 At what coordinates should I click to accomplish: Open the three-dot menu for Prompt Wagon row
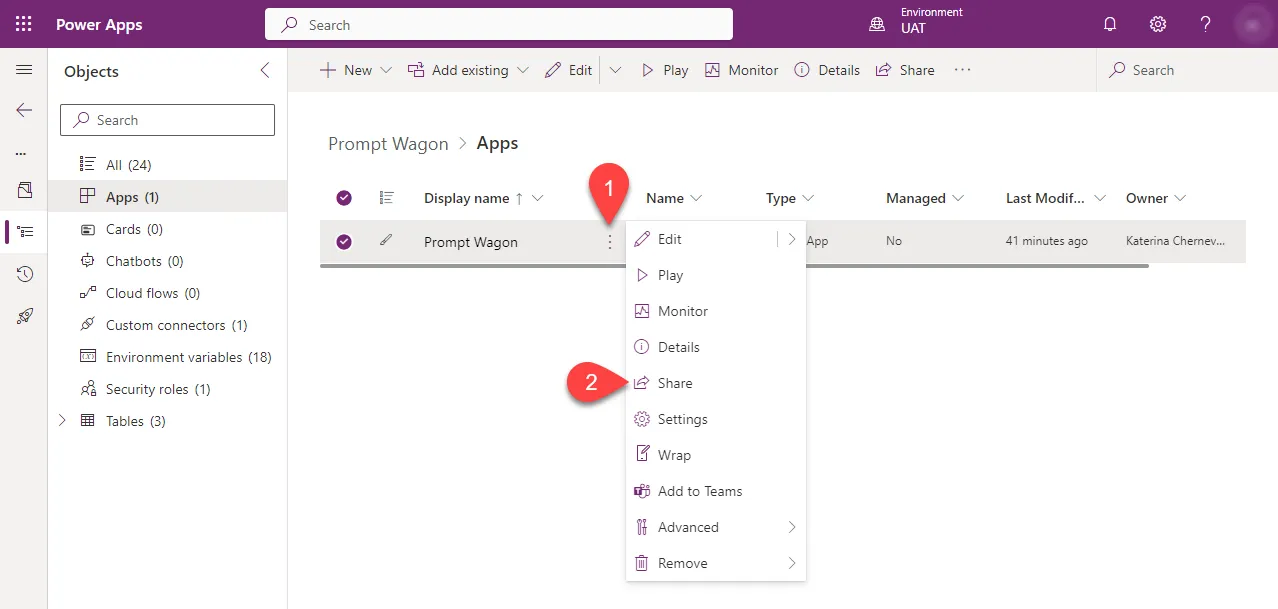tap(610, 242)
